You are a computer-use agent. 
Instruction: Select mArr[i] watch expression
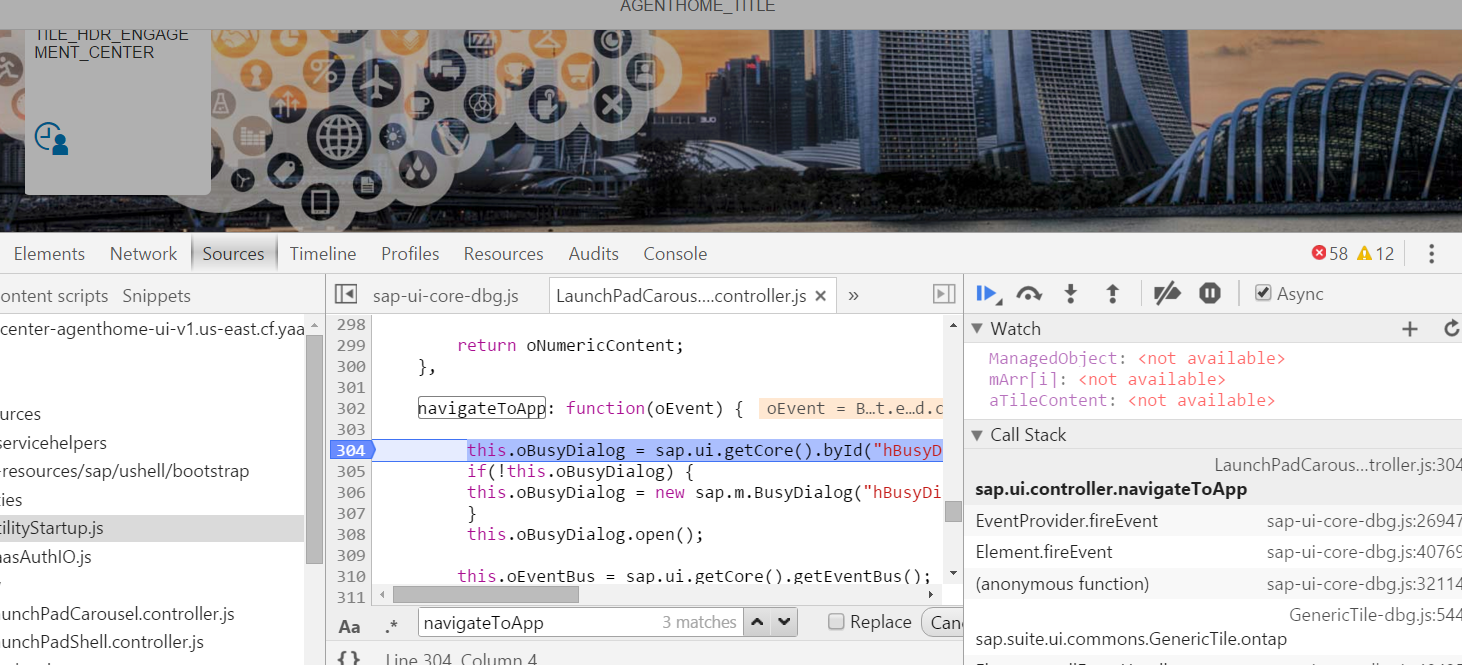click(1107, 379)
